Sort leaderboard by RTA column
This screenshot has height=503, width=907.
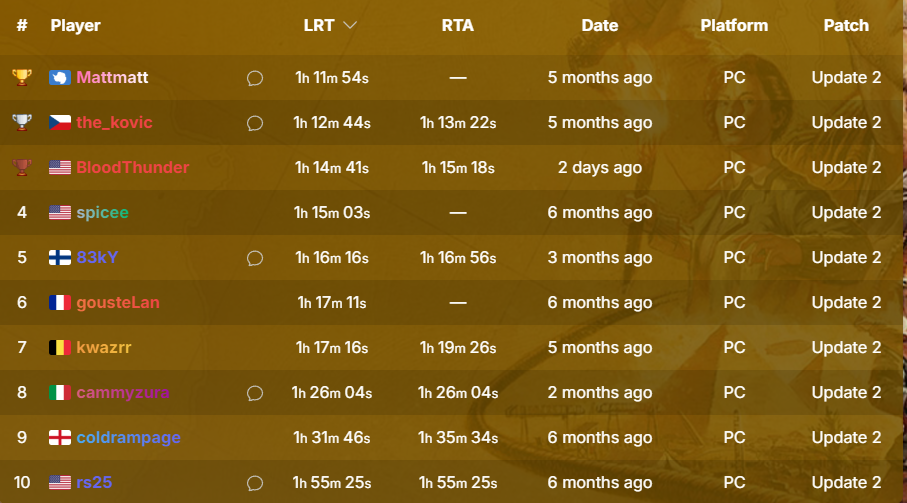(x=458, y=25)
